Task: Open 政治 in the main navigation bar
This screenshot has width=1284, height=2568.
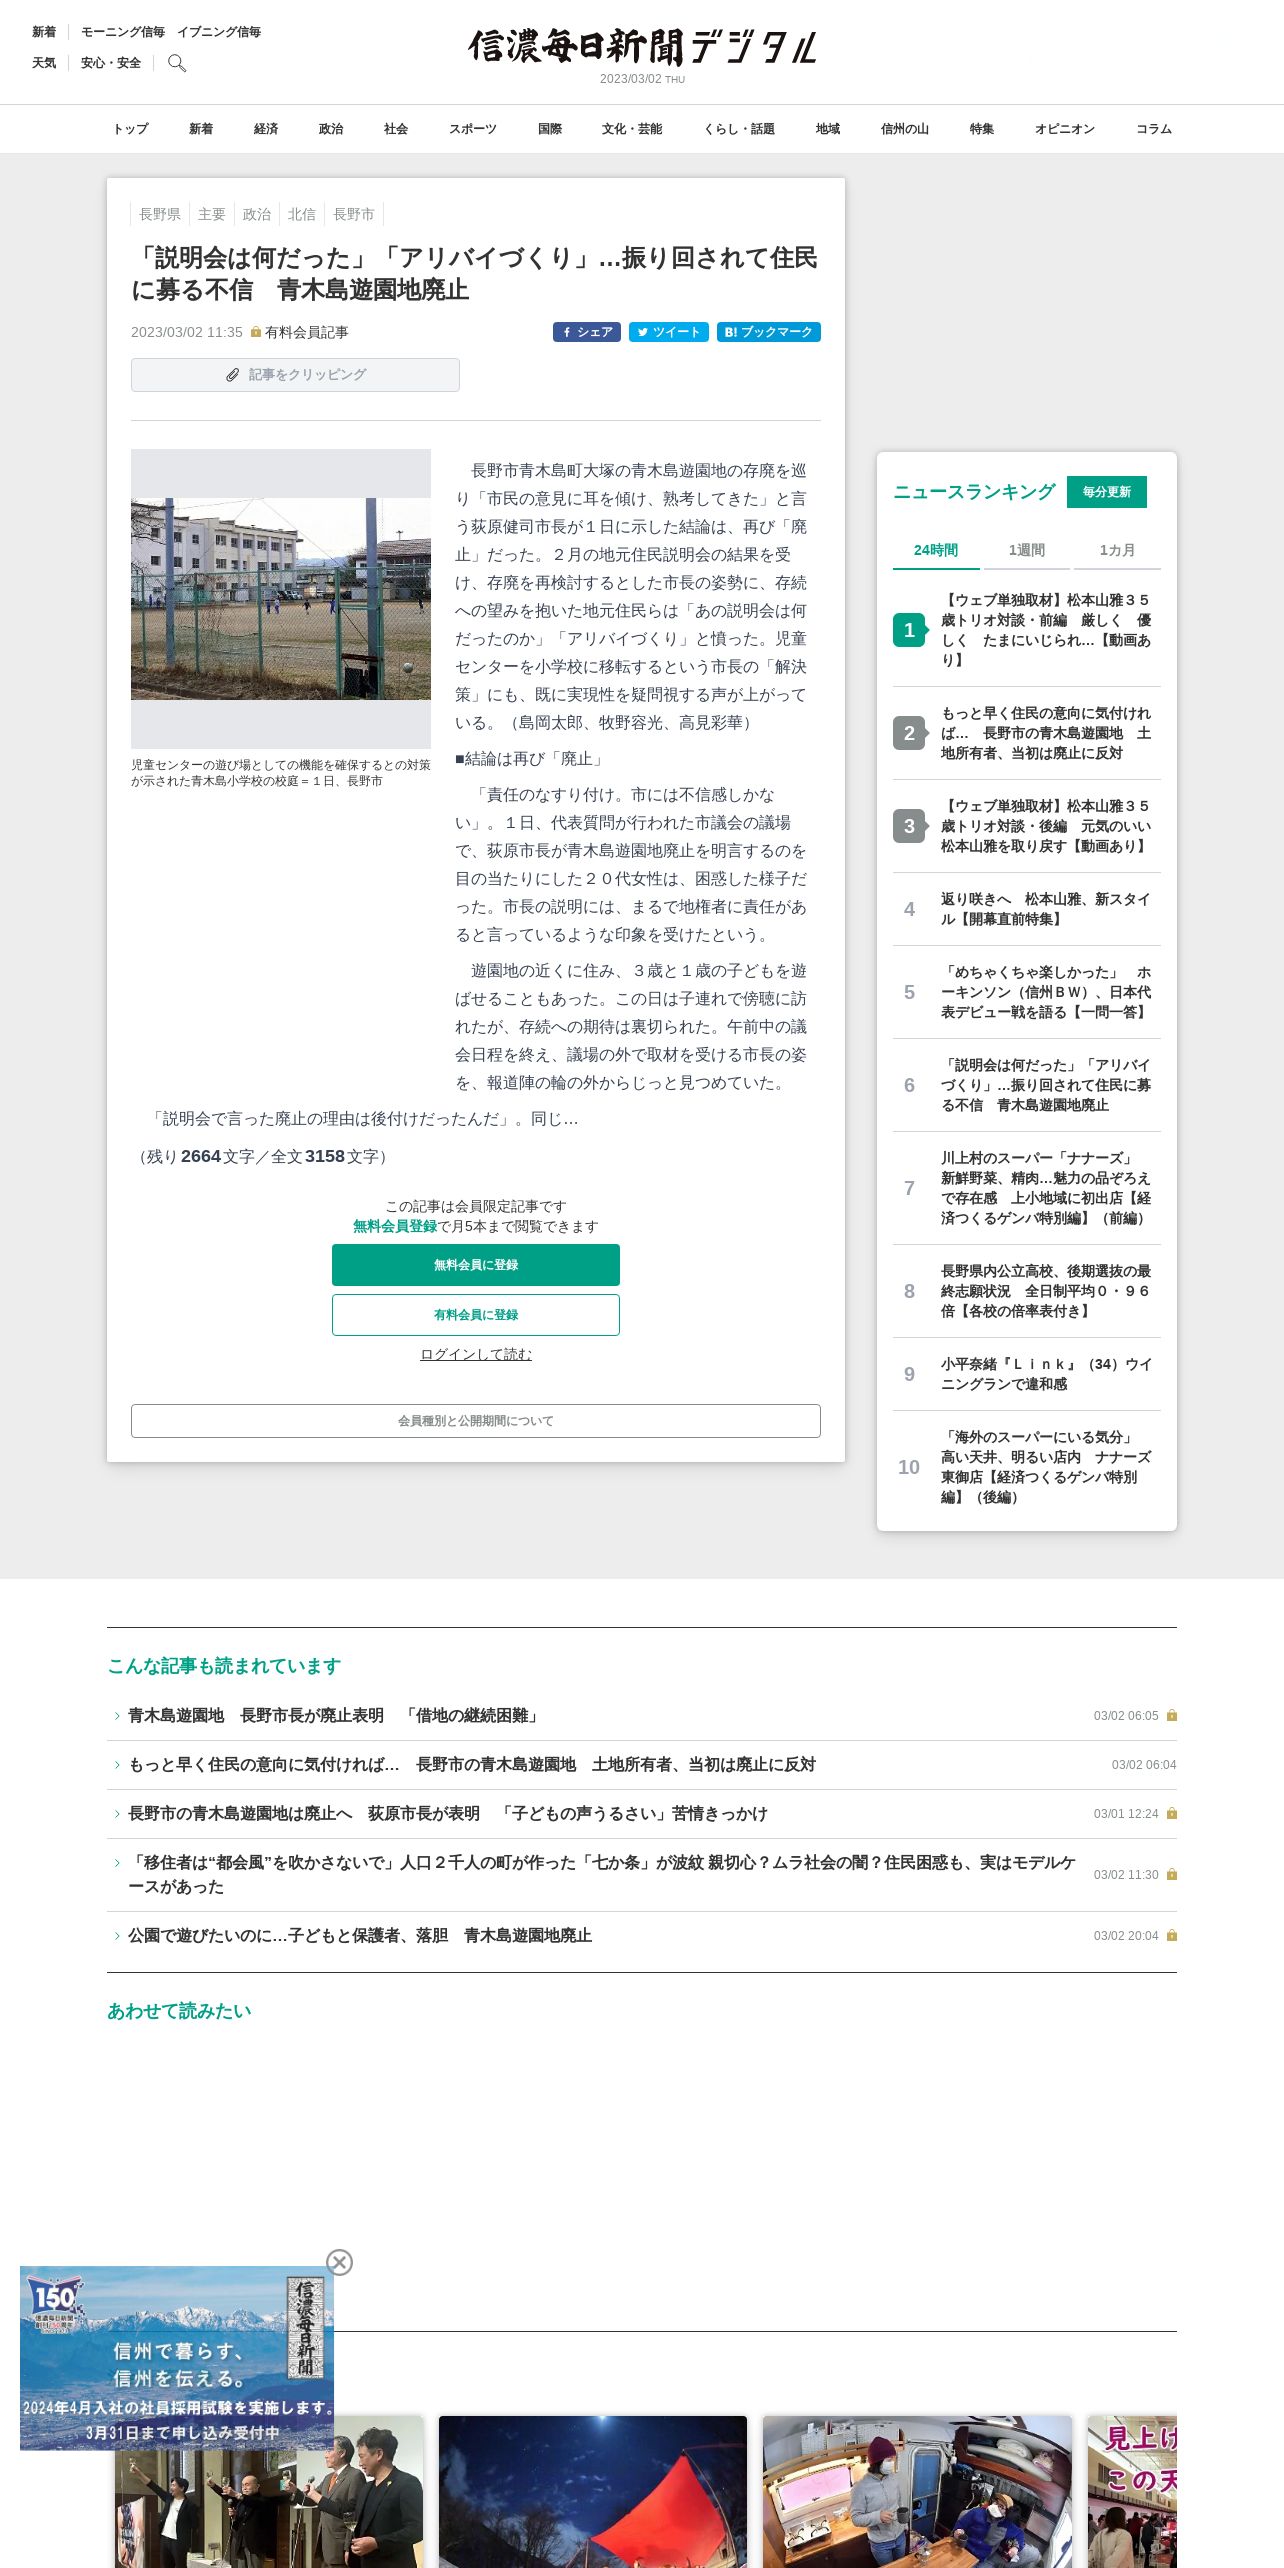Action: tap(331, 129)
